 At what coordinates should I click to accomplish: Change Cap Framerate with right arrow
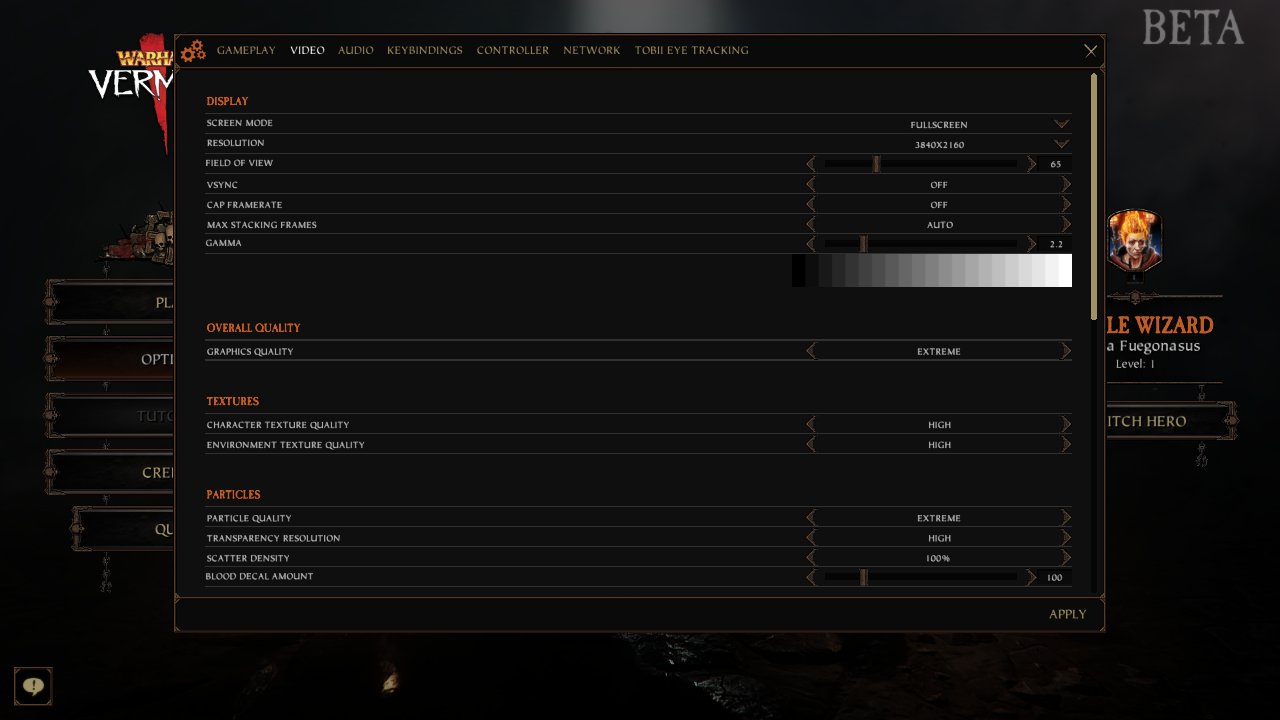tap(1066, 204)
